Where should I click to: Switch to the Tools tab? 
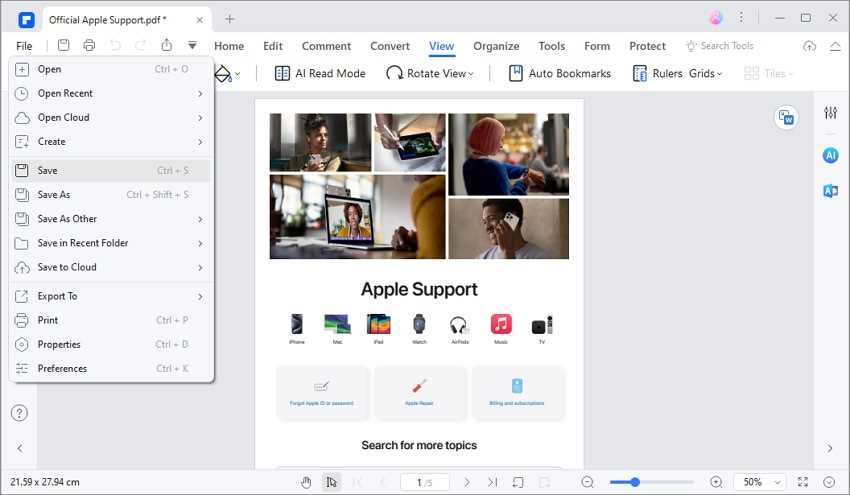coord(551,46)
